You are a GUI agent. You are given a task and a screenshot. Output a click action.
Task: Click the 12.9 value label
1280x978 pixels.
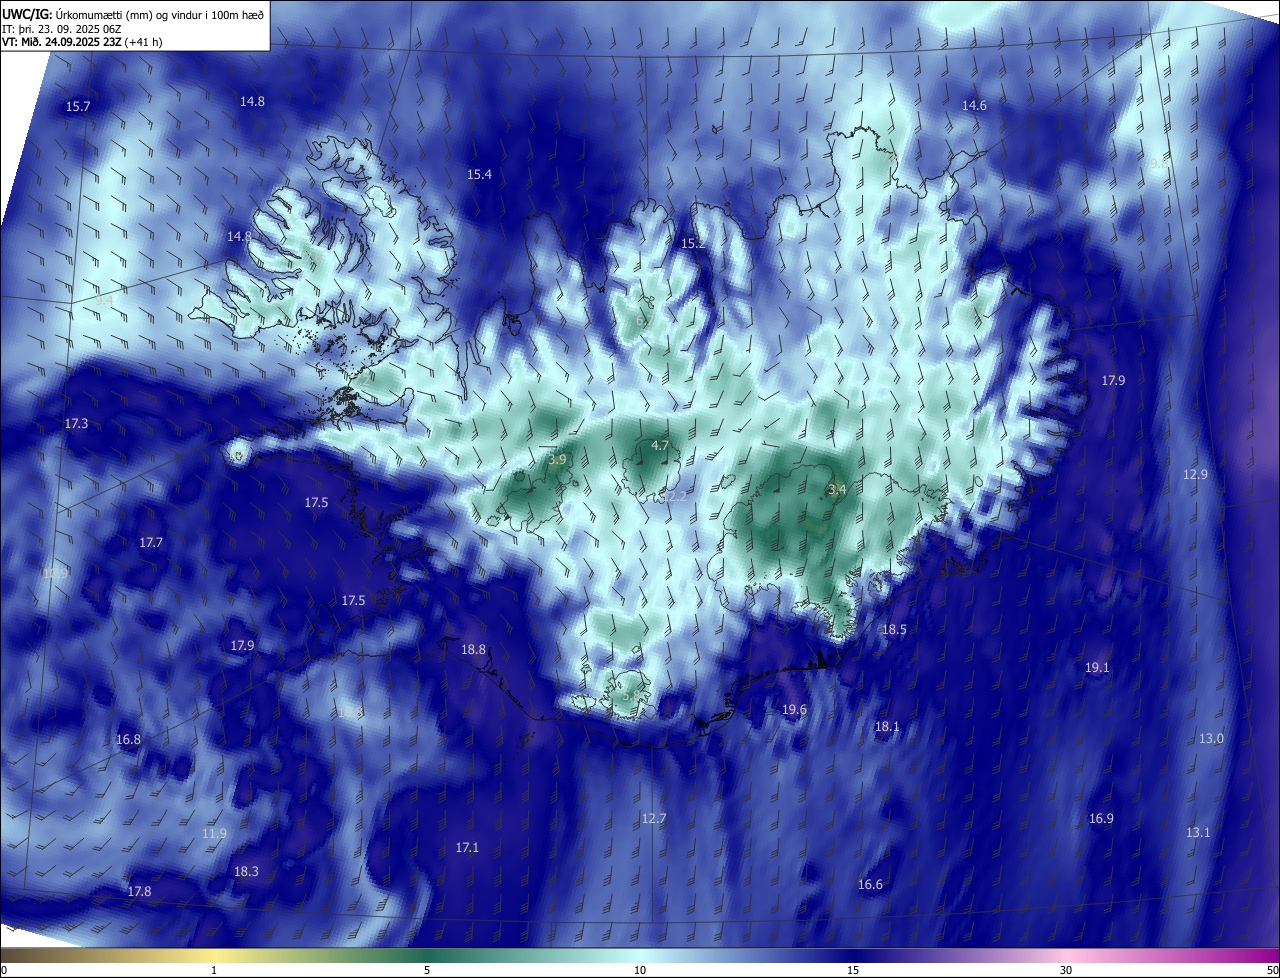(1195, 474)
